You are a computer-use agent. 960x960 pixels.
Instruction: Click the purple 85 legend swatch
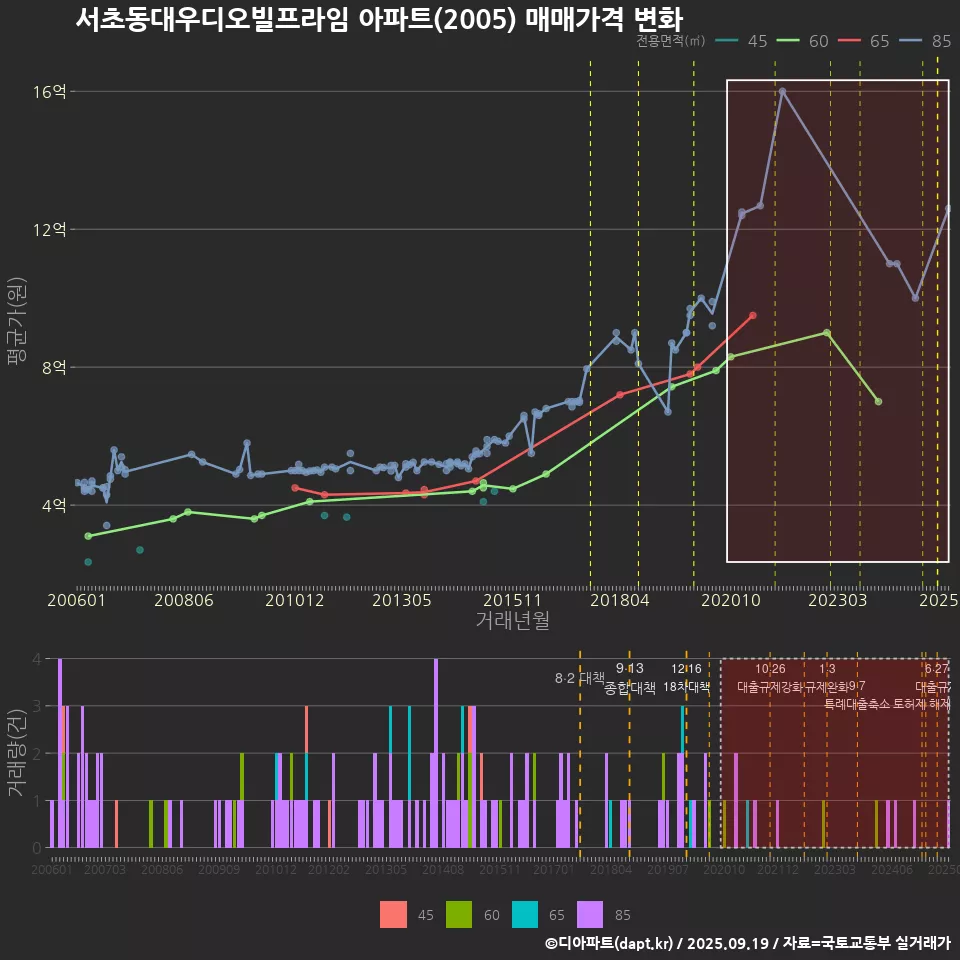point(591,914)
